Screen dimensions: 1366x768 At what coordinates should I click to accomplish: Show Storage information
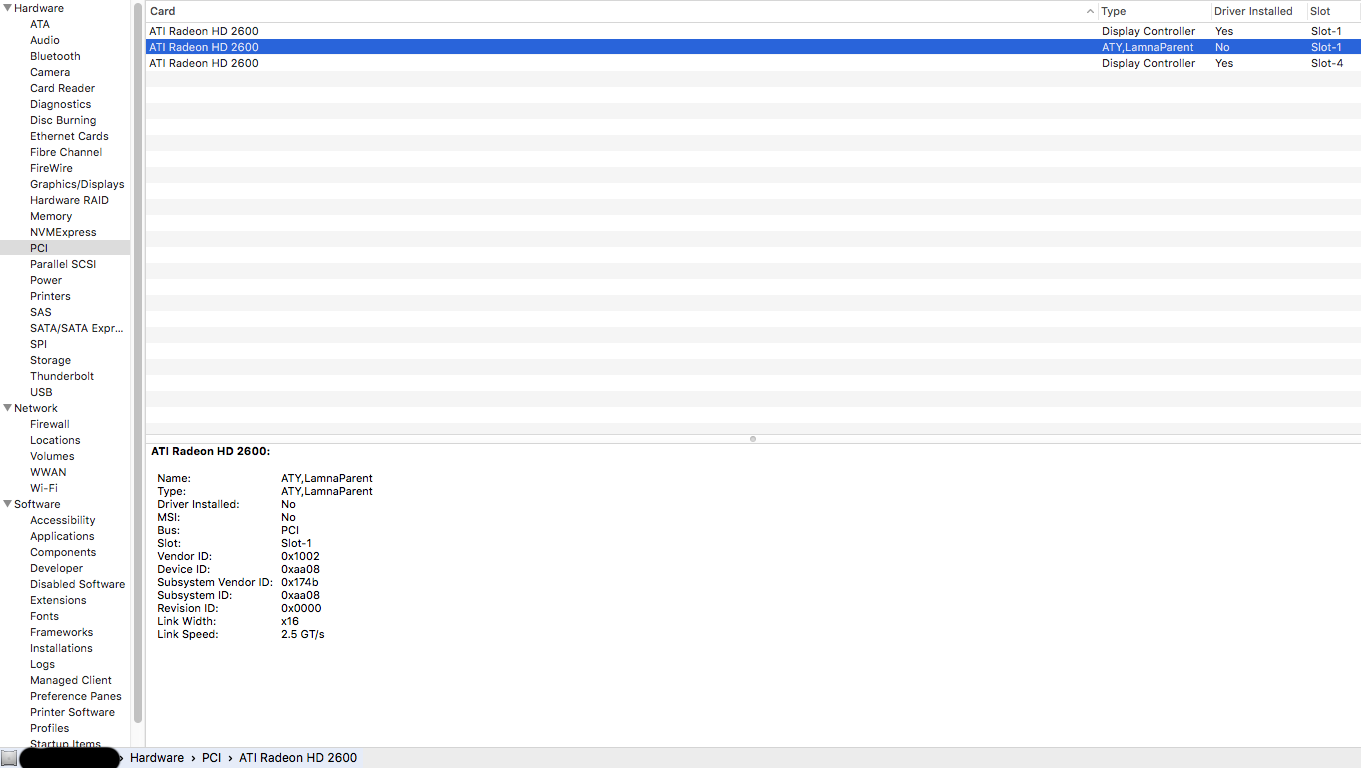[50, 360]
